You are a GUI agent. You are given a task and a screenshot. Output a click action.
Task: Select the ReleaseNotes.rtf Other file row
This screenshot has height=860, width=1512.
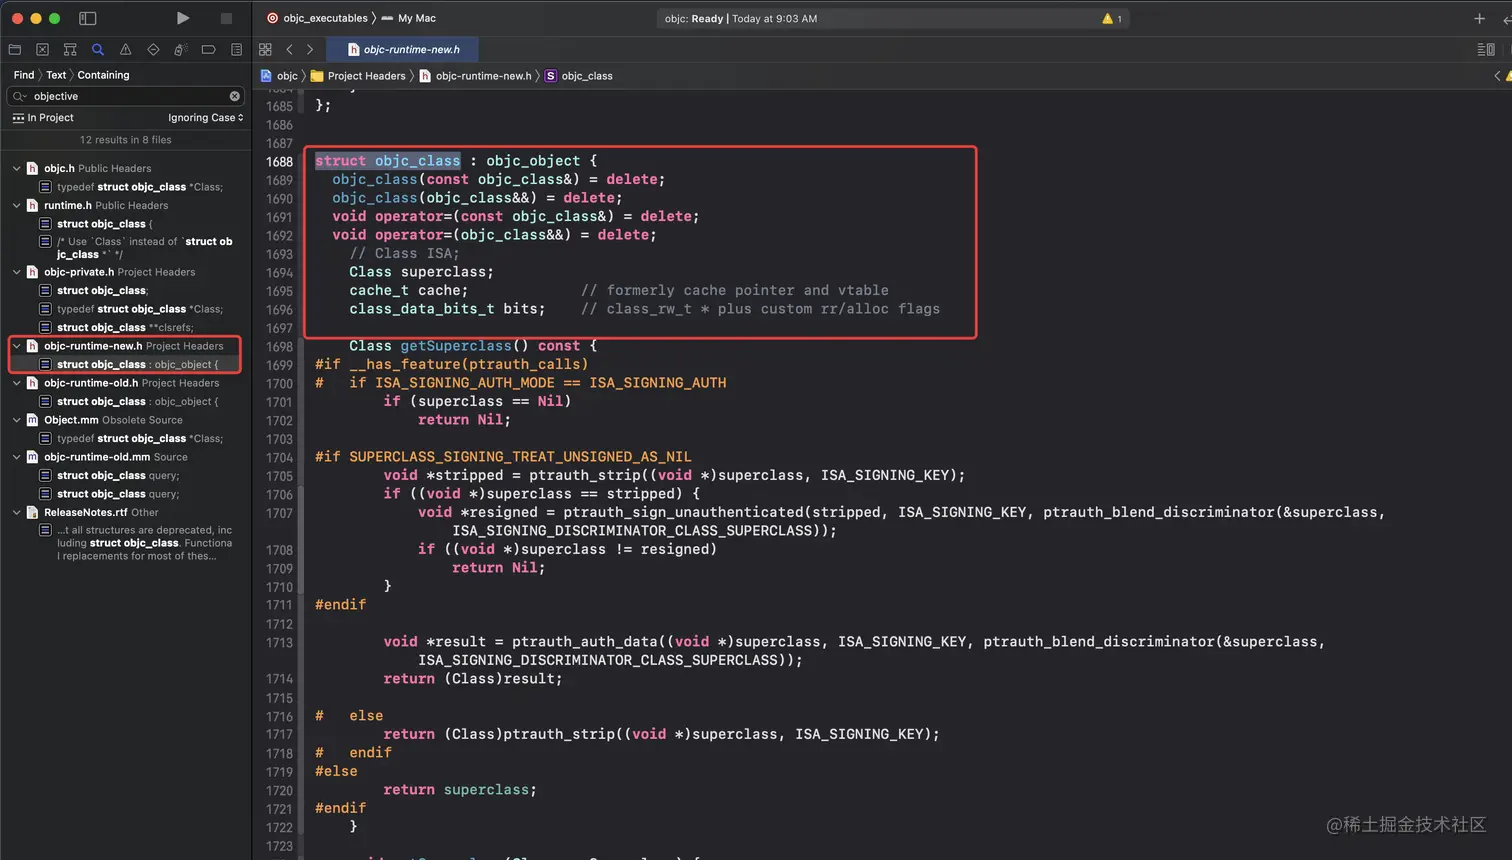(126, 512)
